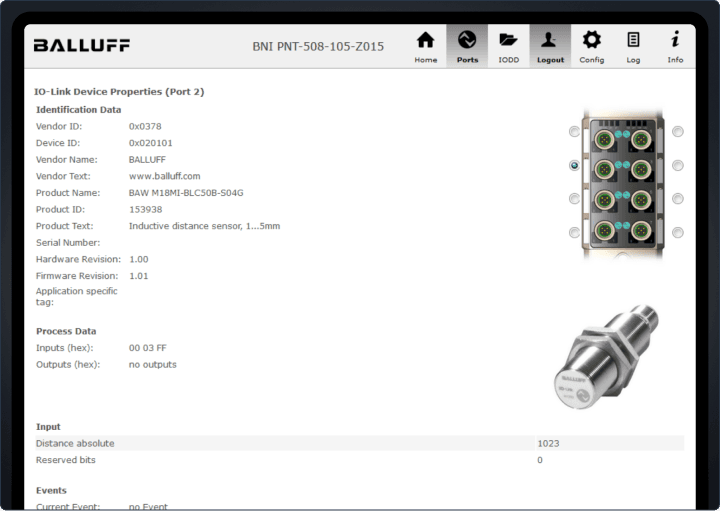
Task: Select the second right port radio button
Action: (678, 165)
